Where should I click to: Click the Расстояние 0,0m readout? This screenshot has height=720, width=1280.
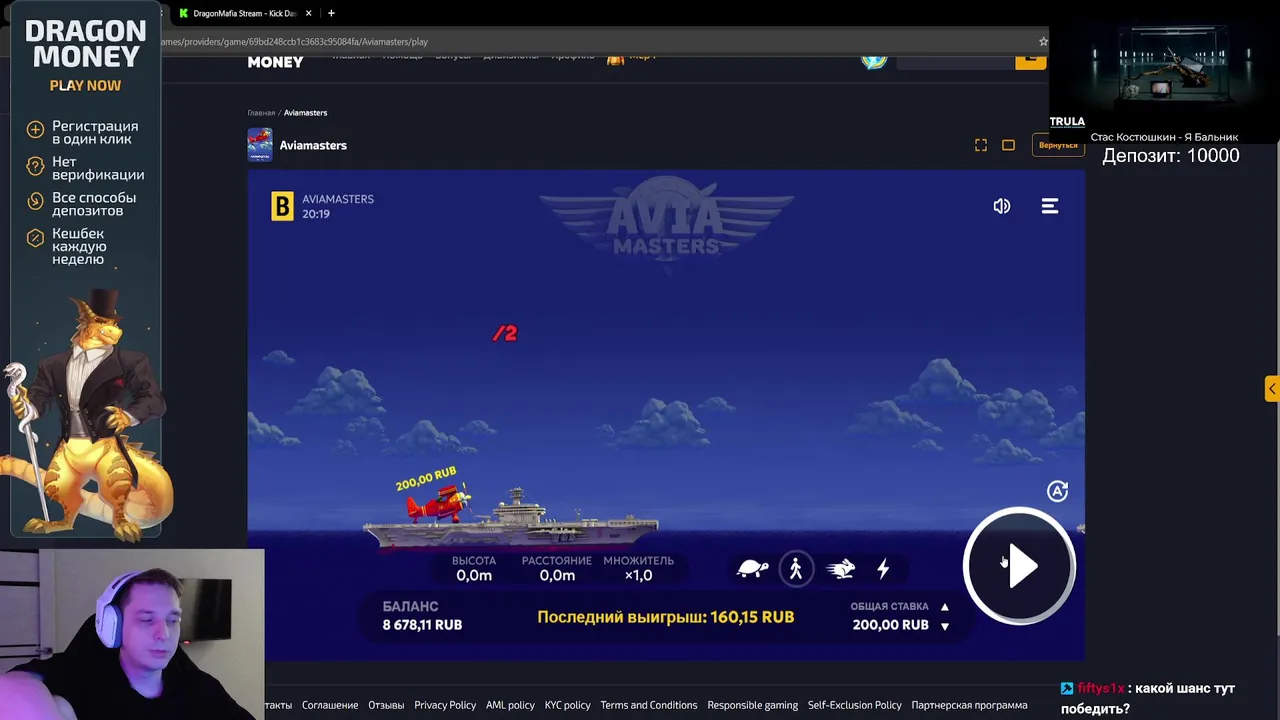[557, 568]
